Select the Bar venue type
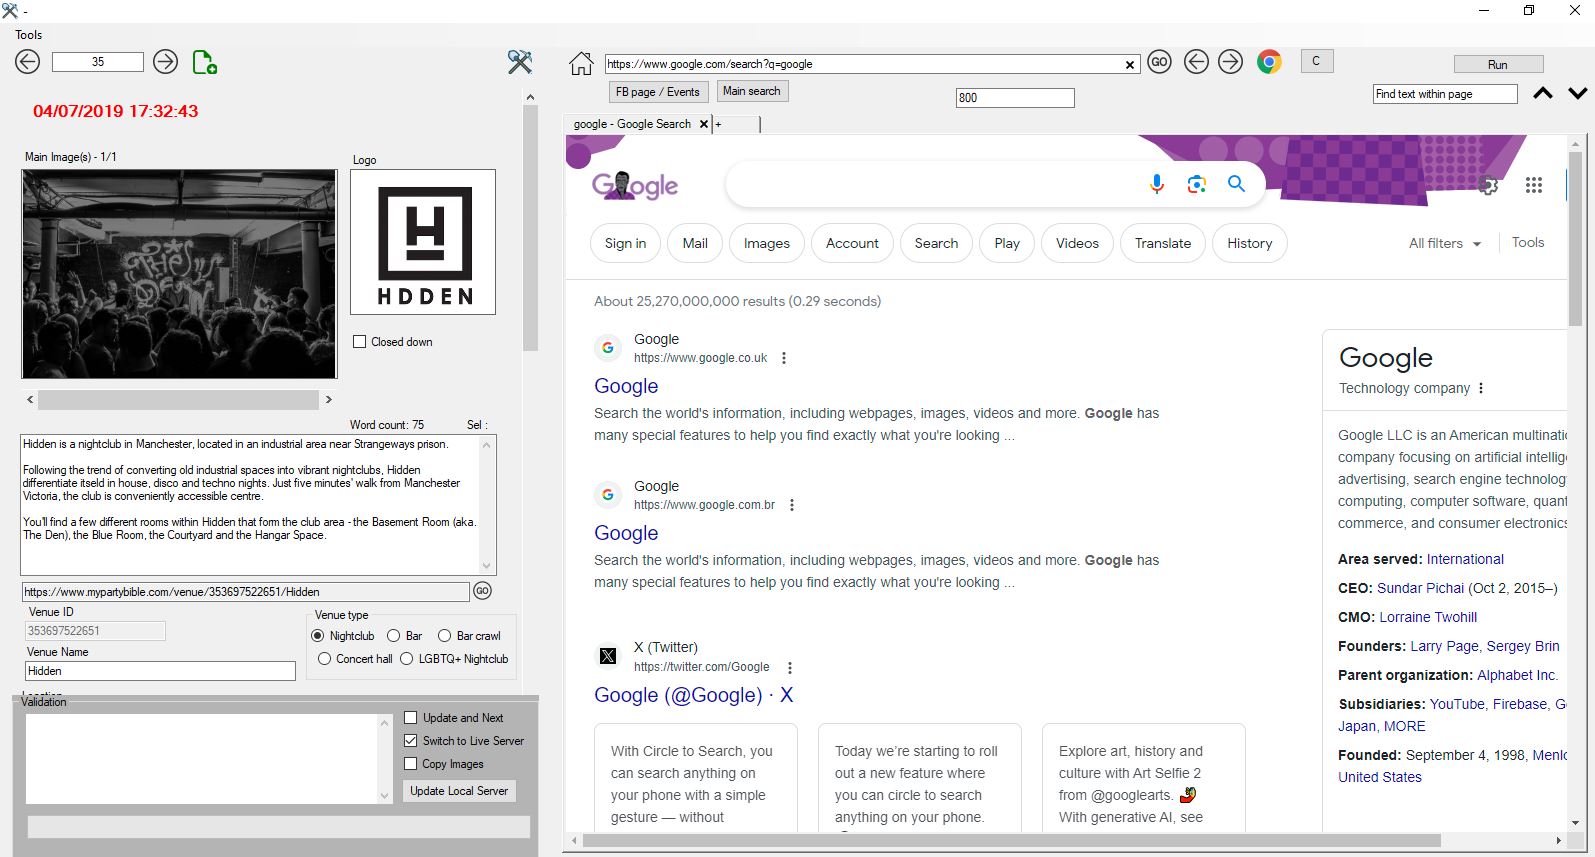Viewport: 1595px width, 857px height. tap(394, 636)
